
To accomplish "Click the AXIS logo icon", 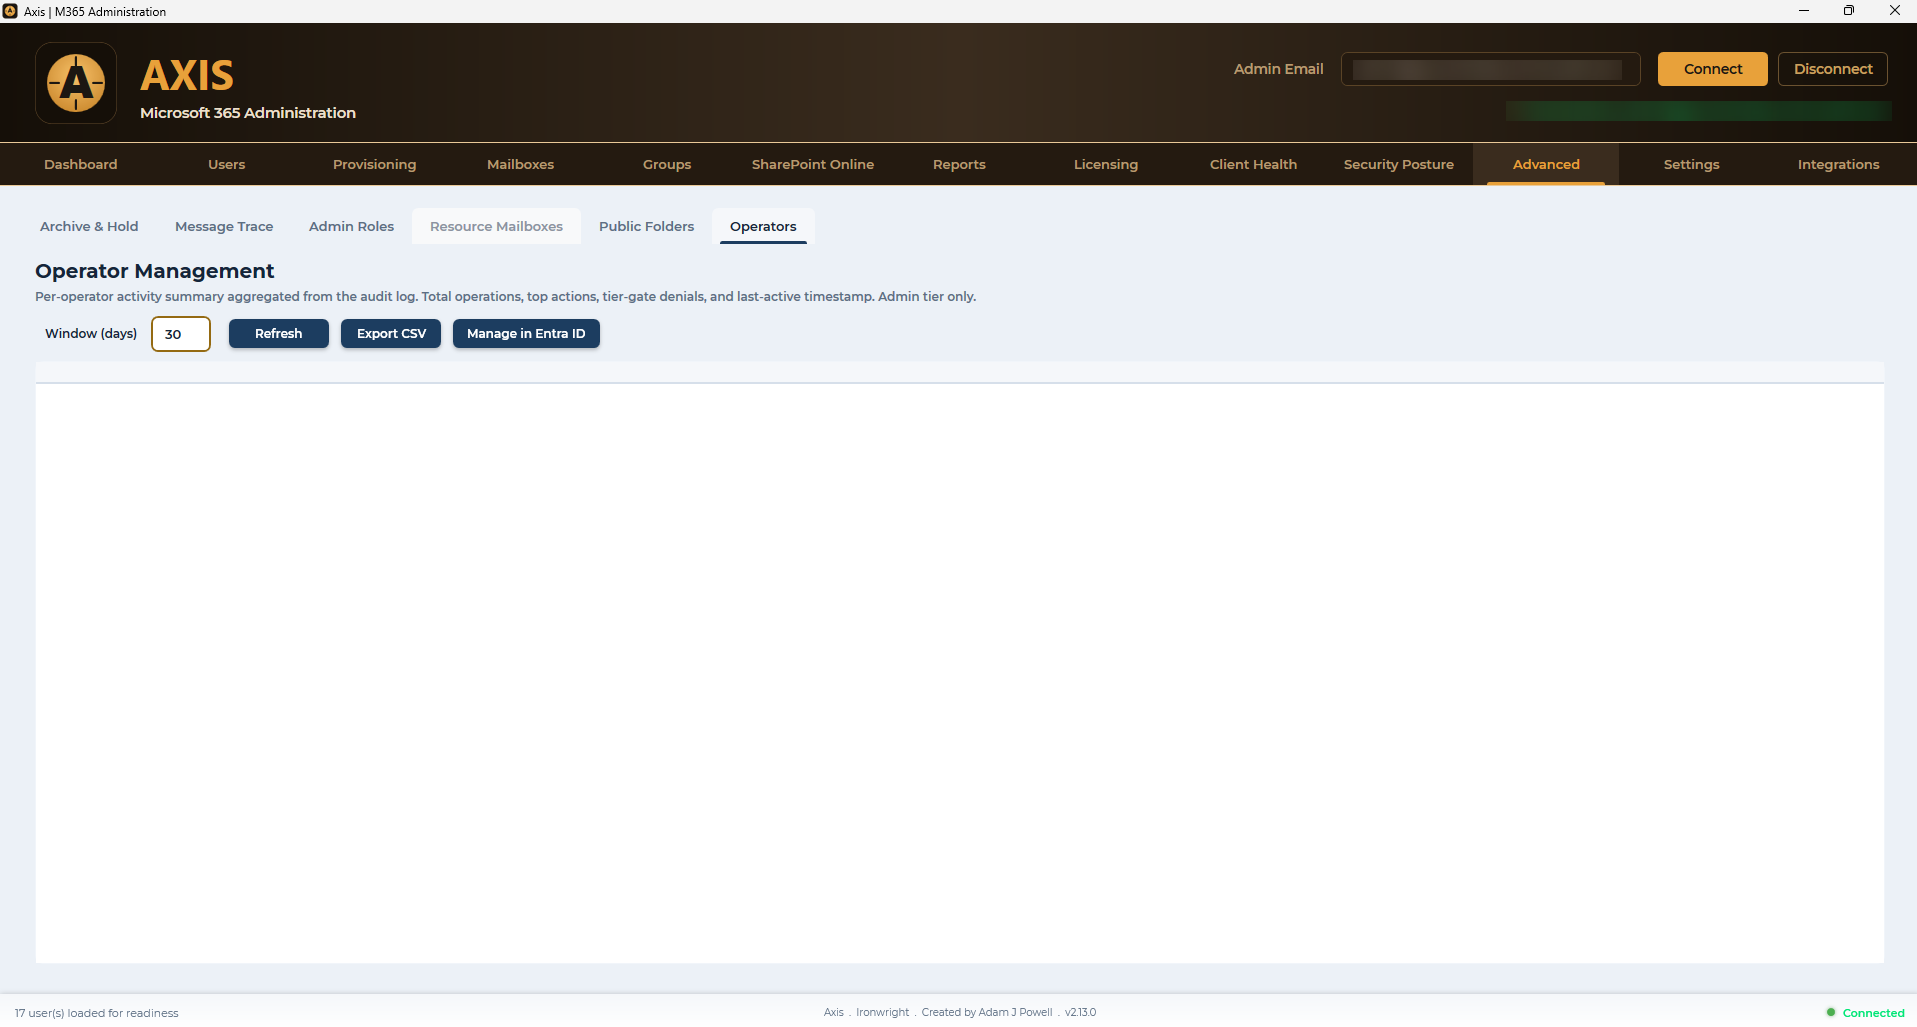I will tap(76, 83).
